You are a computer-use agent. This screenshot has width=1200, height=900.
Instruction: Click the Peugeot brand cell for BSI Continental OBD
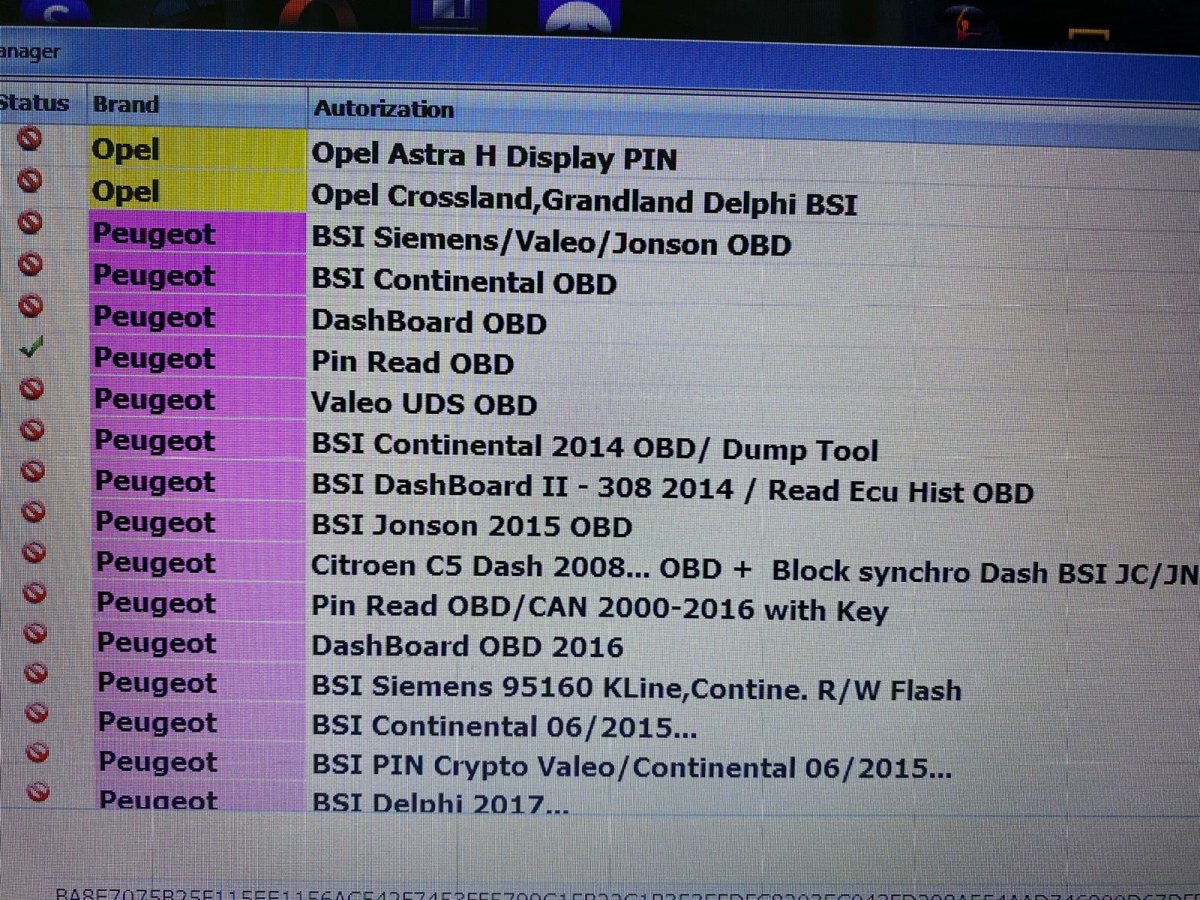point(198,274)
